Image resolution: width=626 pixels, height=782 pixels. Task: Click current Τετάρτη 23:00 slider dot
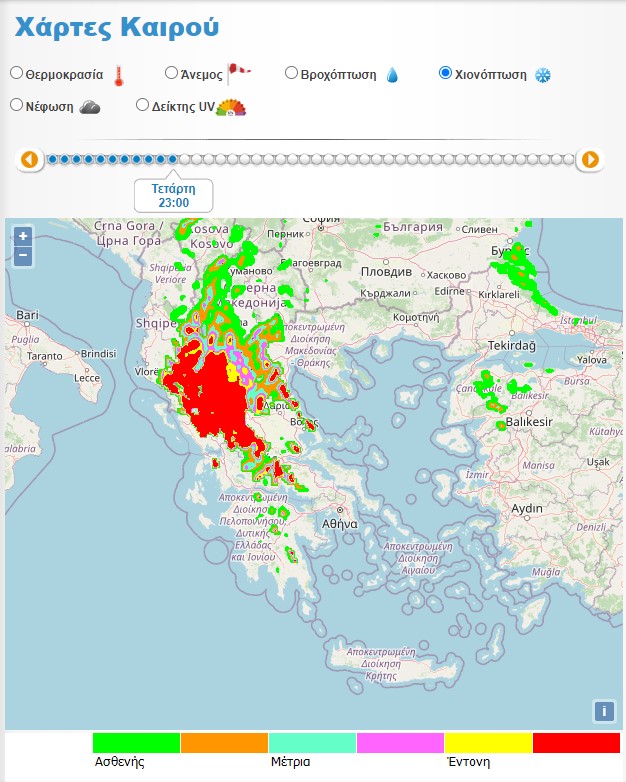click(173, 160)
